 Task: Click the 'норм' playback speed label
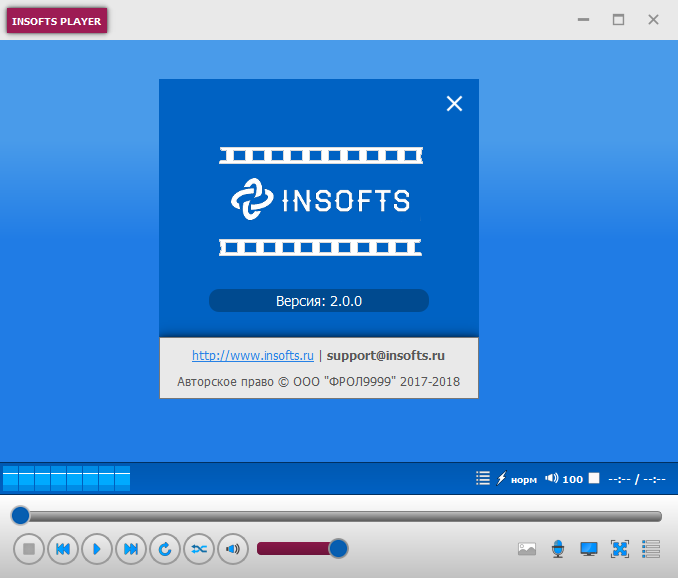coord(524,479)
